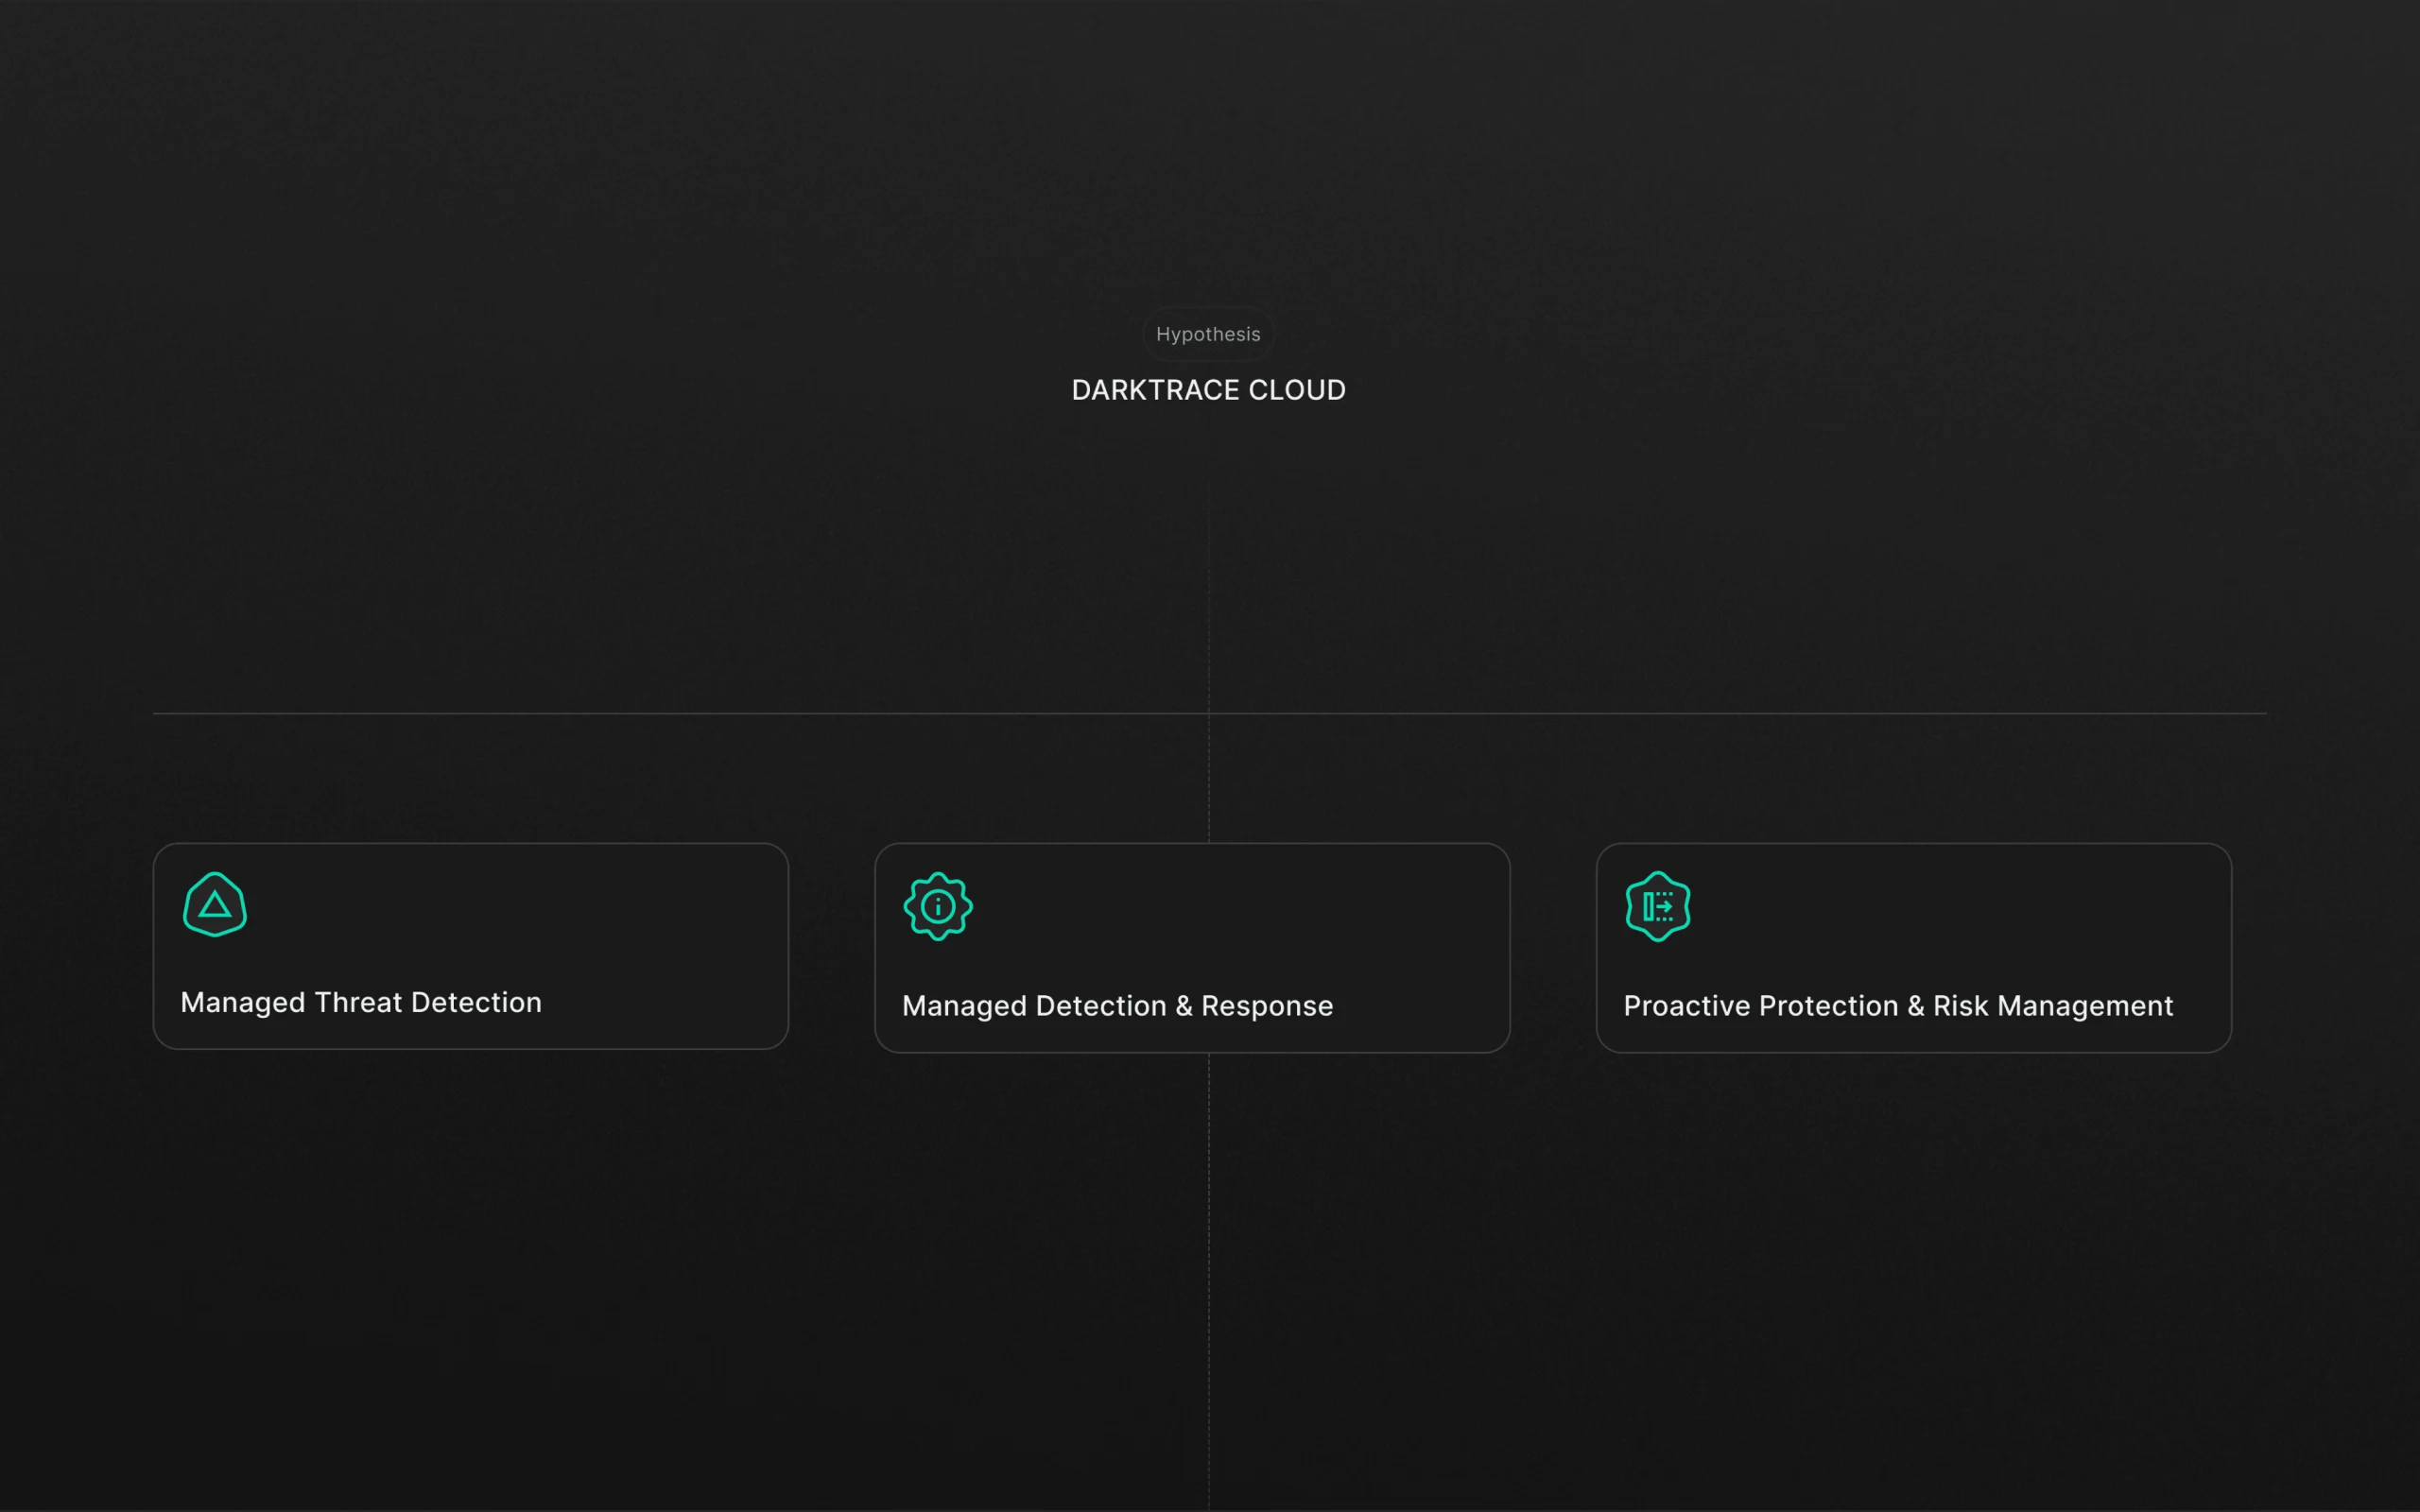Click the arrow badge icon in Proactive Protection card
Screen dimensions: 2420x1512
pos(1658,907)
